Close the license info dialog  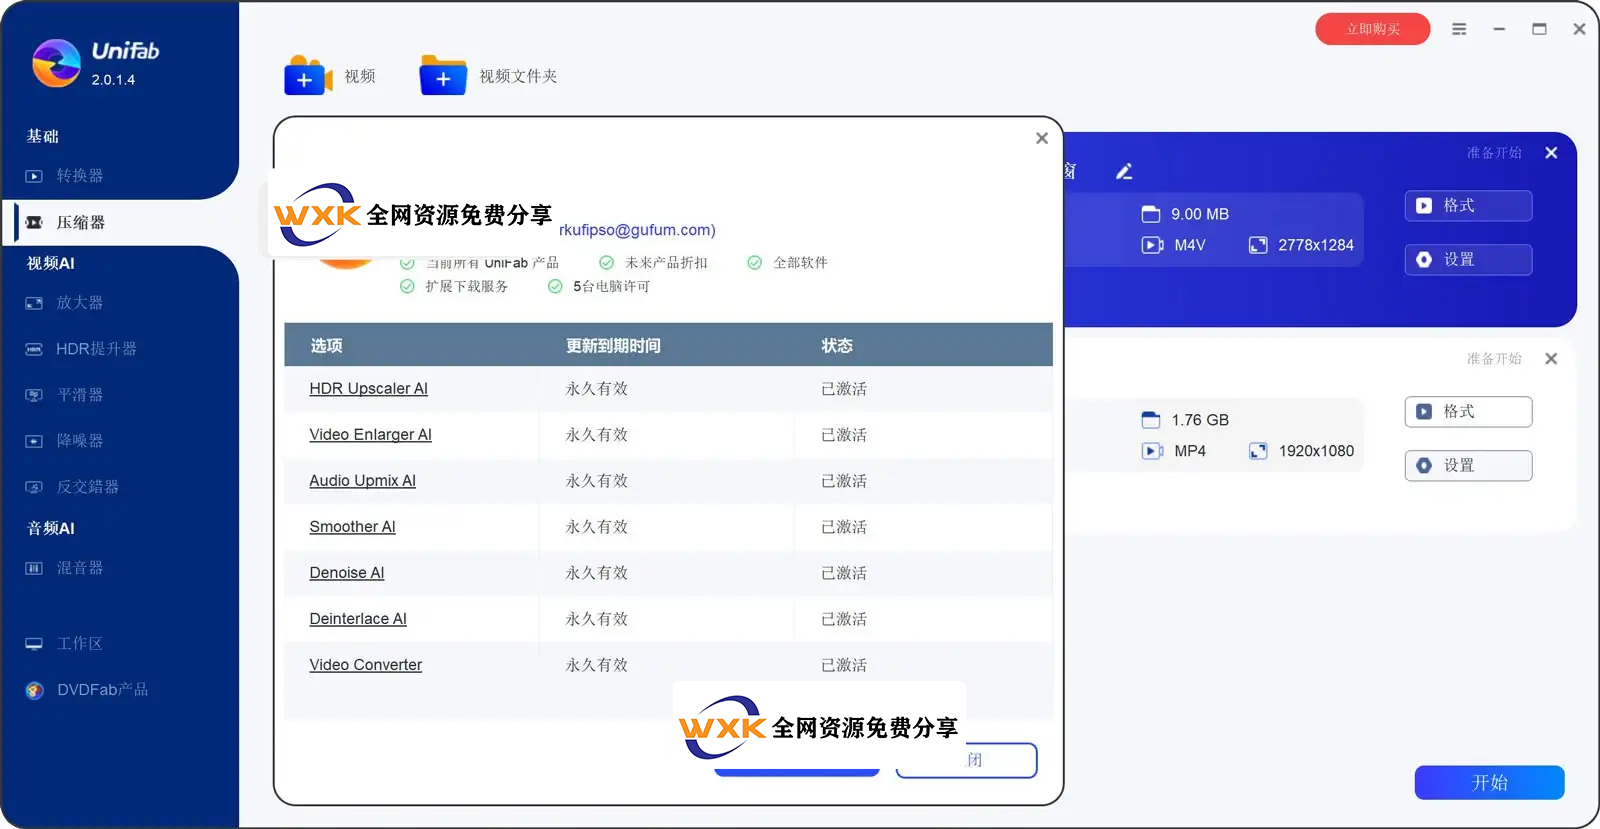click(x=1041, y=138)
